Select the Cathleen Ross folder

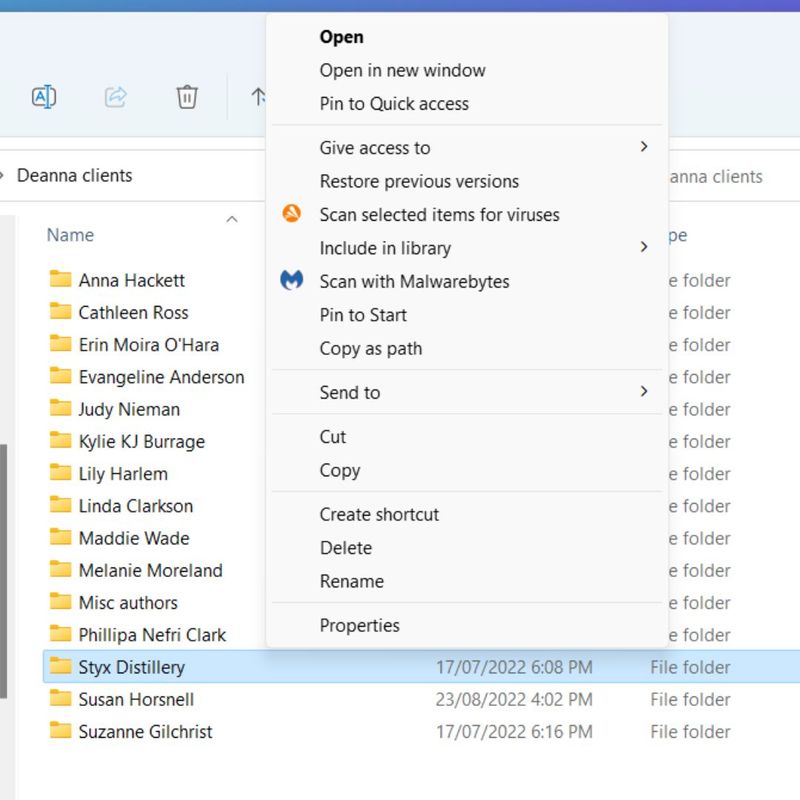pyautogui.click(x=133, y=312)
